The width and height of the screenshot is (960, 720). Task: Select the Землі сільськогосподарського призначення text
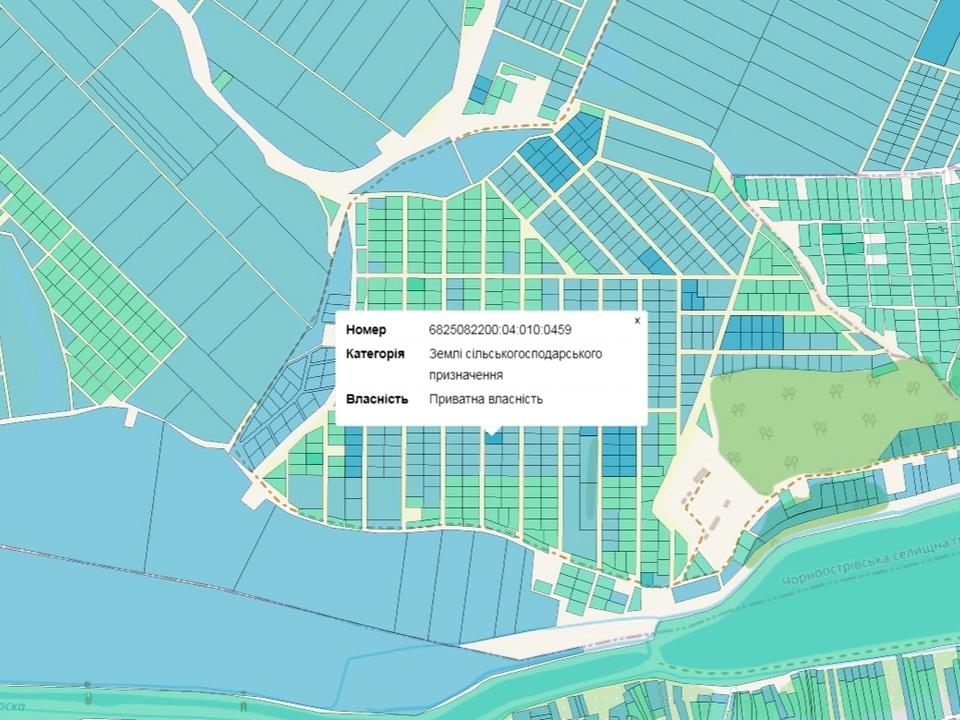point(515,364)
